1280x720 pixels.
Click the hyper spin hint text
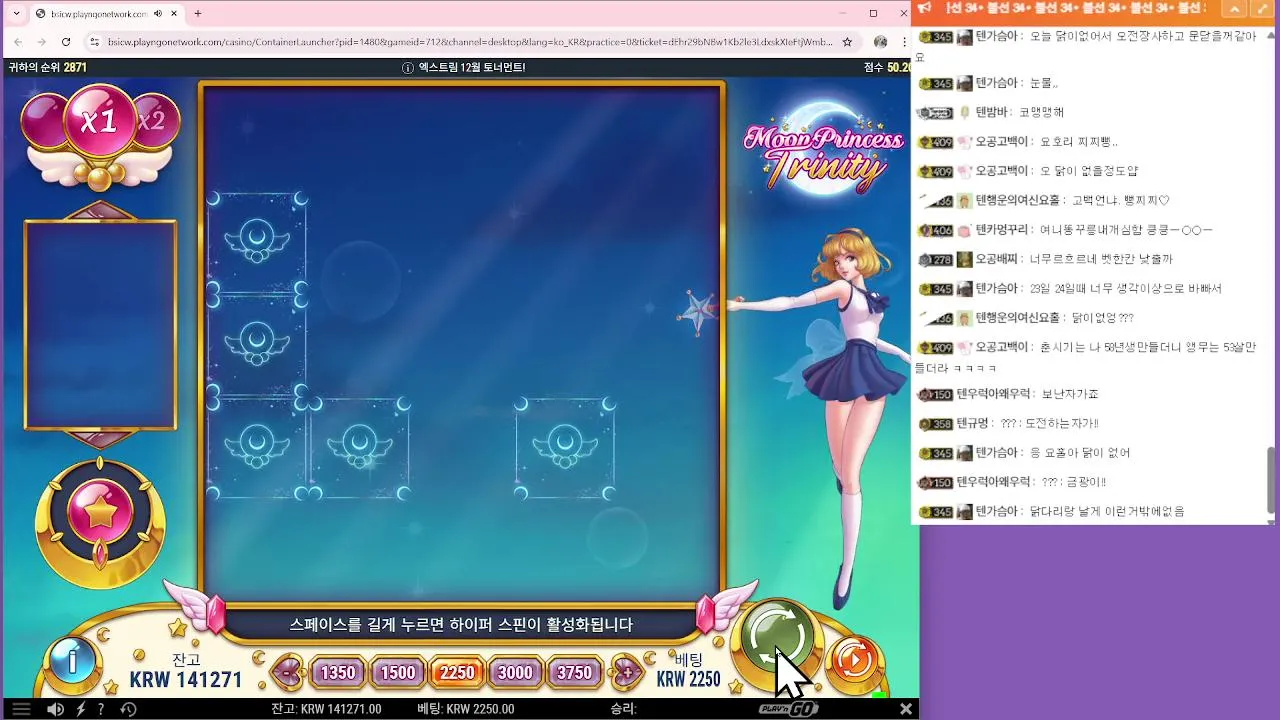(x=461, y=625)
